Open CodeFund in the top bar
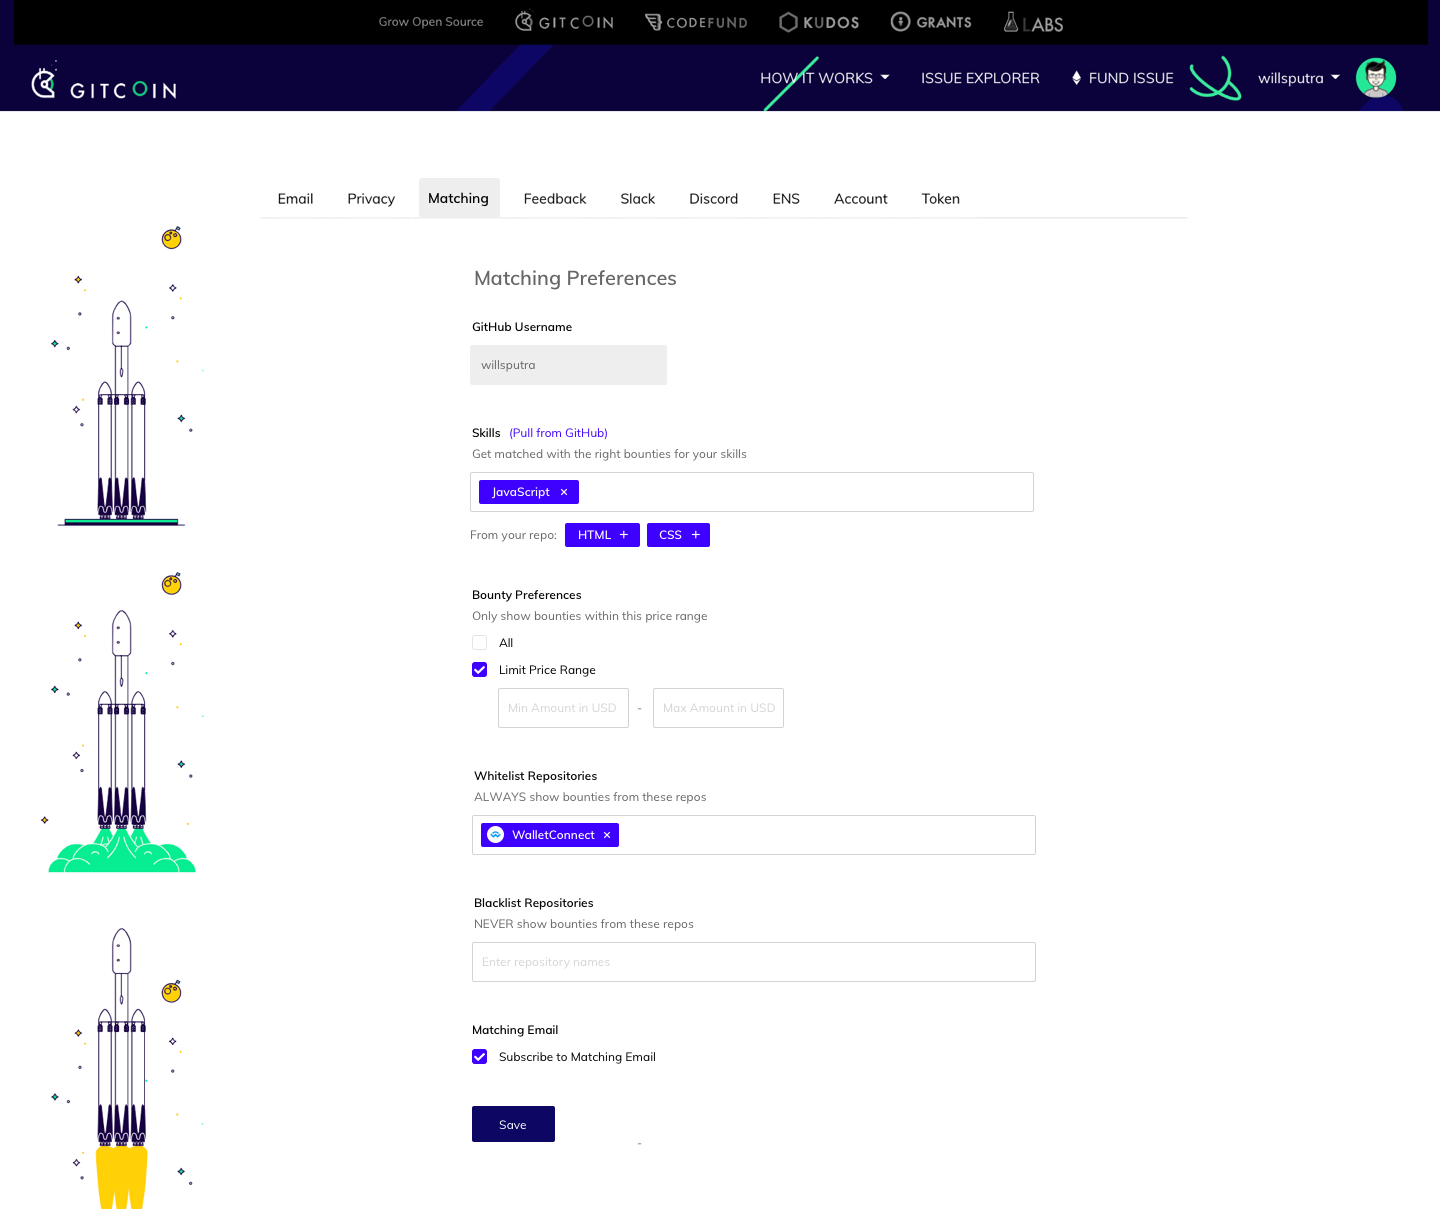Image resolution: width=1440 pixels, height=1209 pixels. (x=696, y=22)
